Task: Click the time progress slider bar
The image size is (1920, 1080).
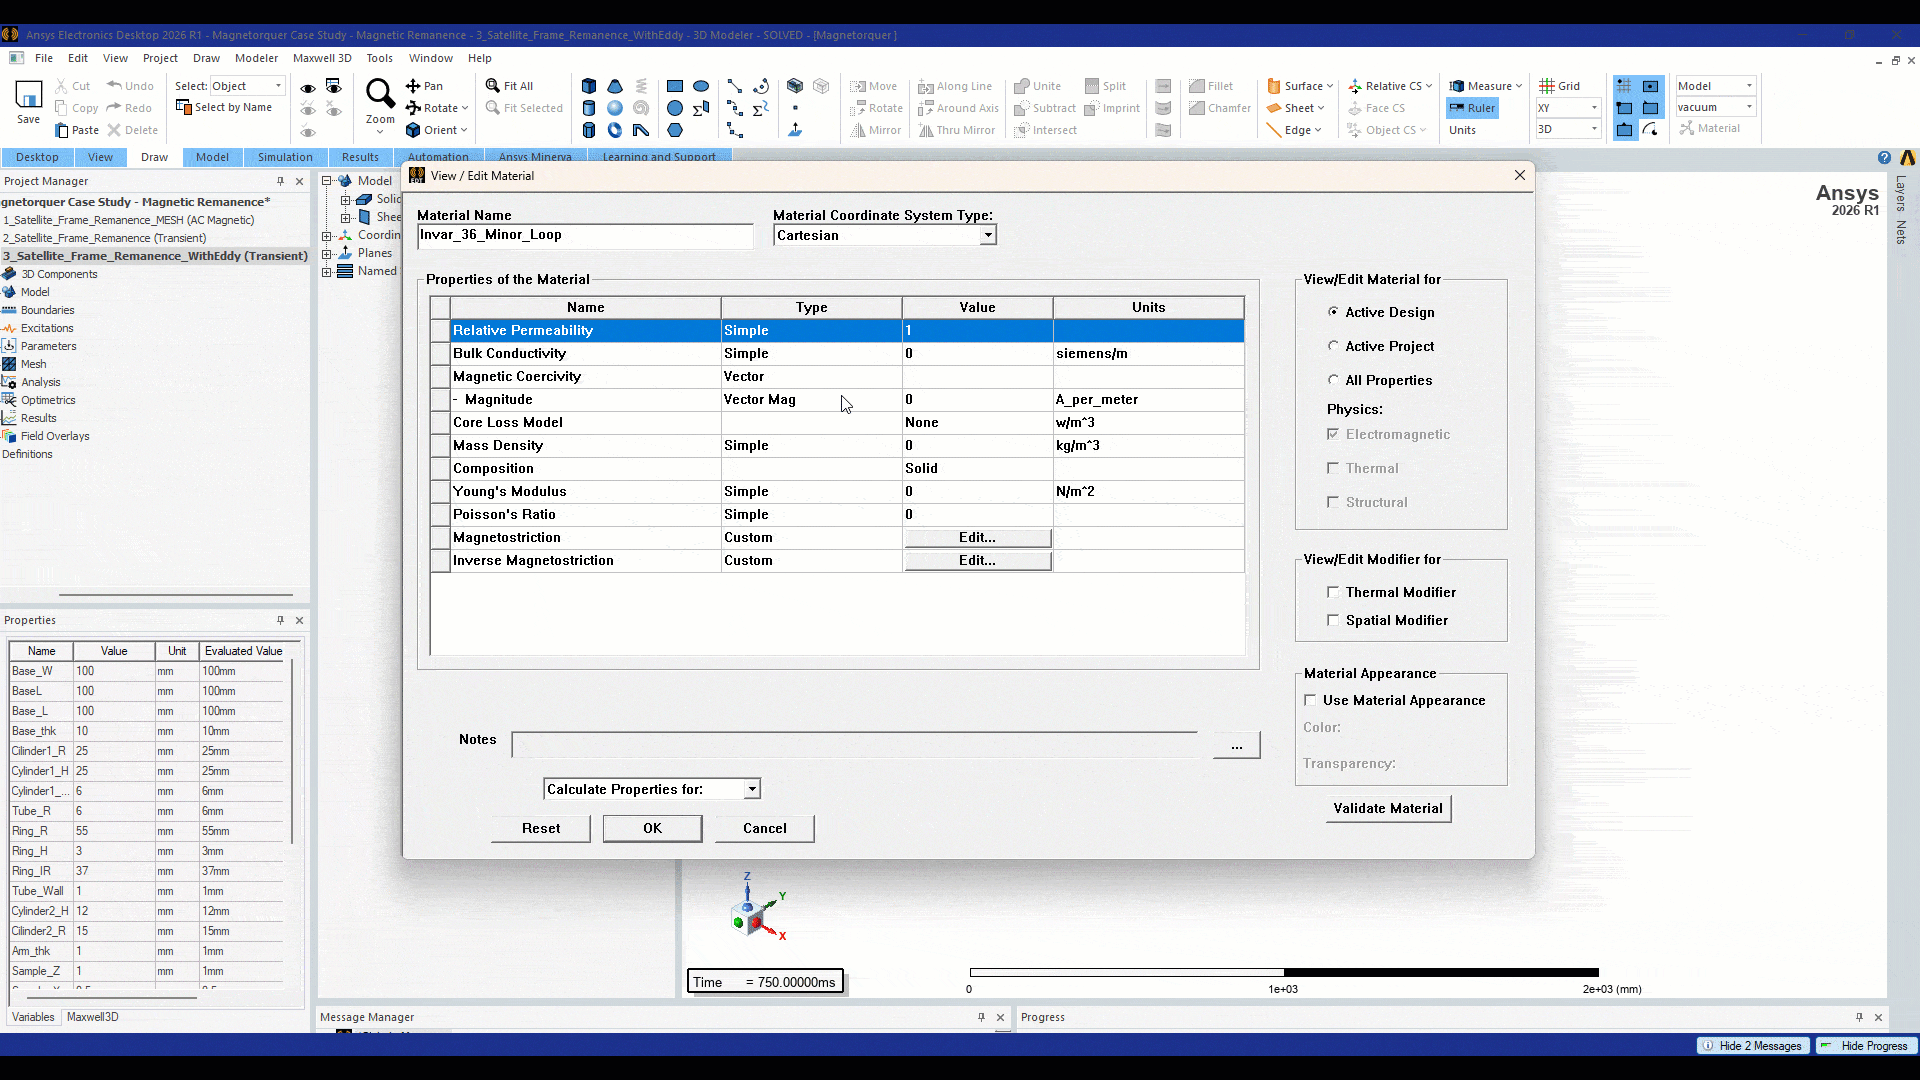Action: point(1283,972)
